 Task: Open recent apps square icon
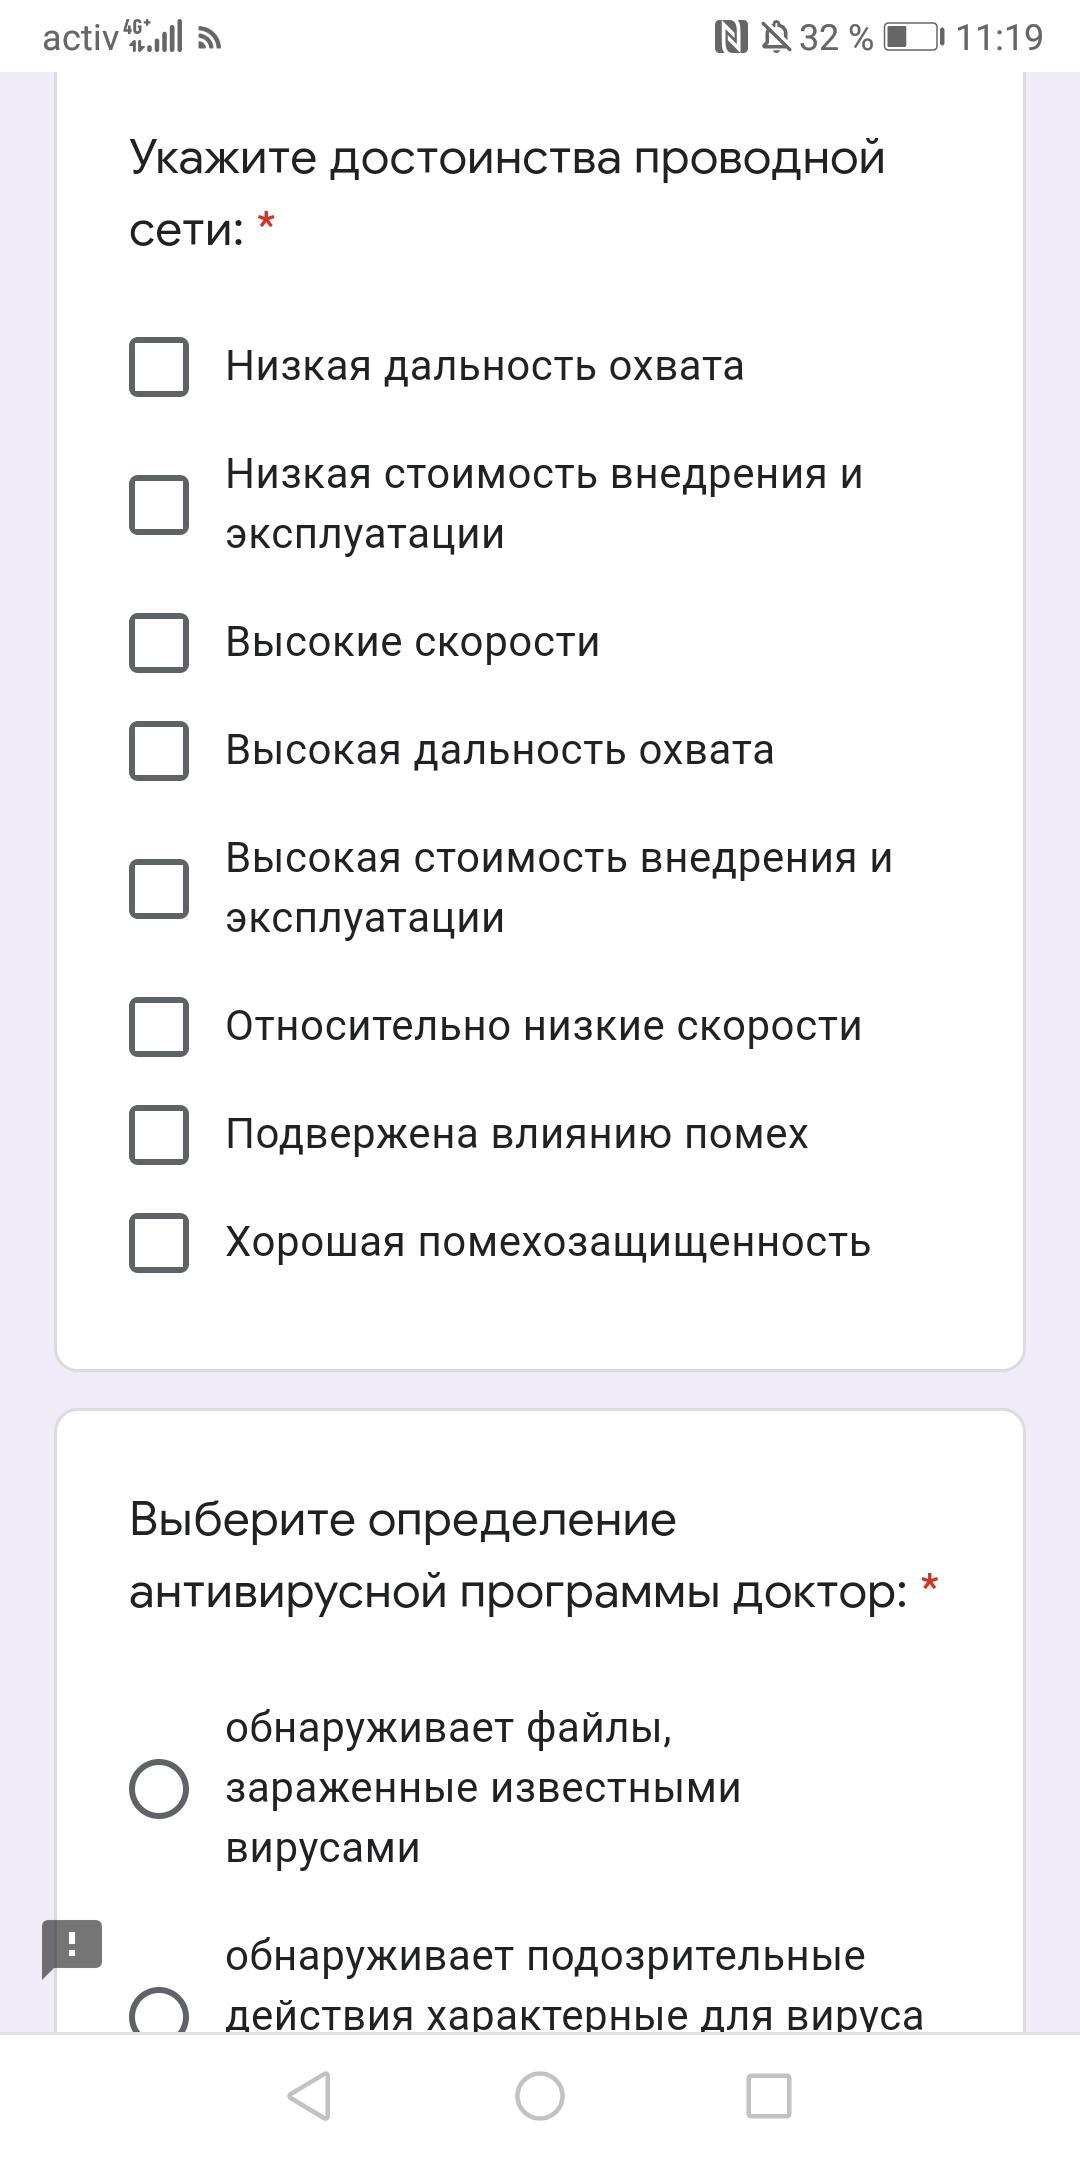(x=769, y=2095)
